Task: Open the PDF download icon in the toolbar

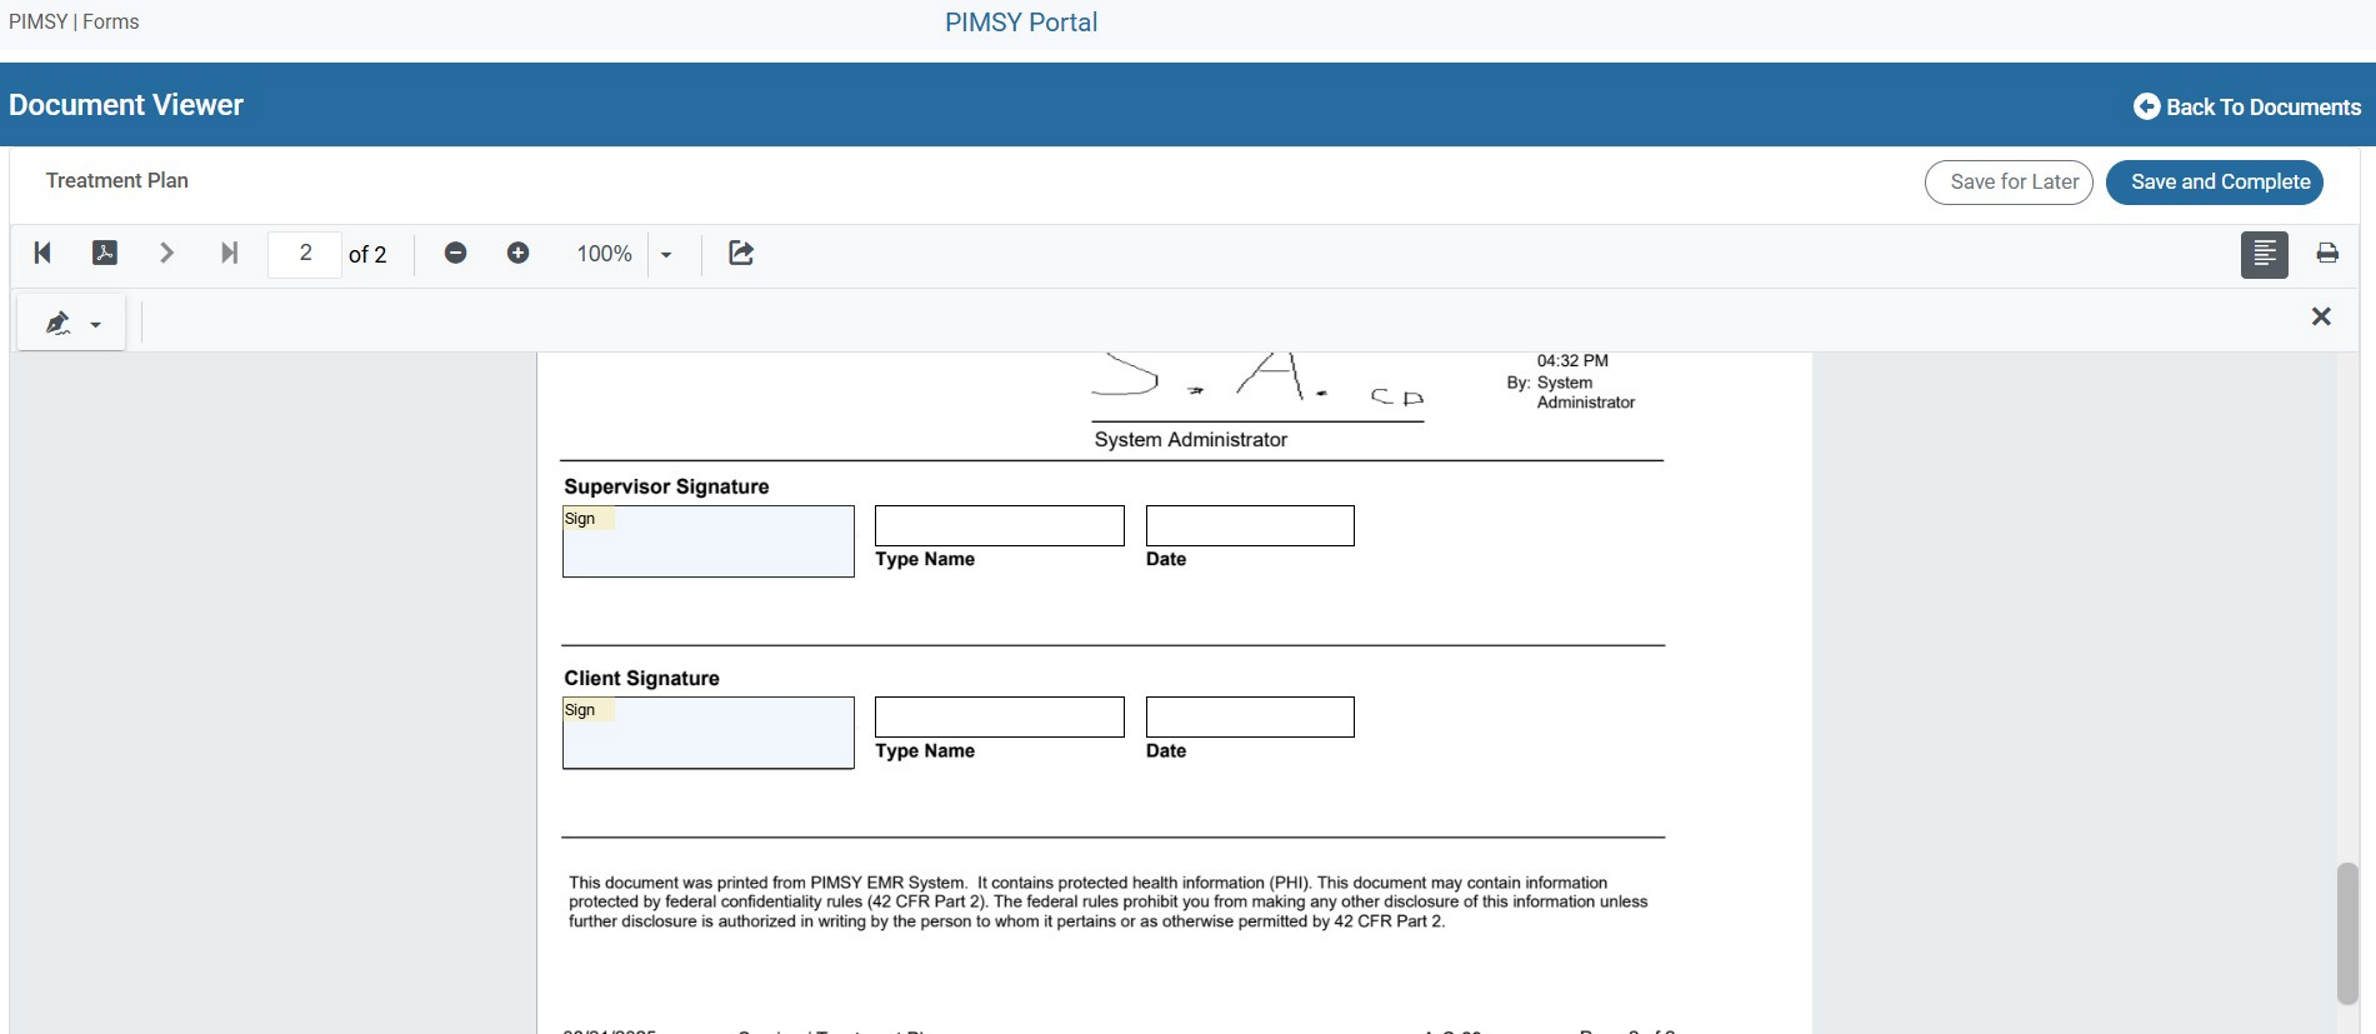Action: 104,253
